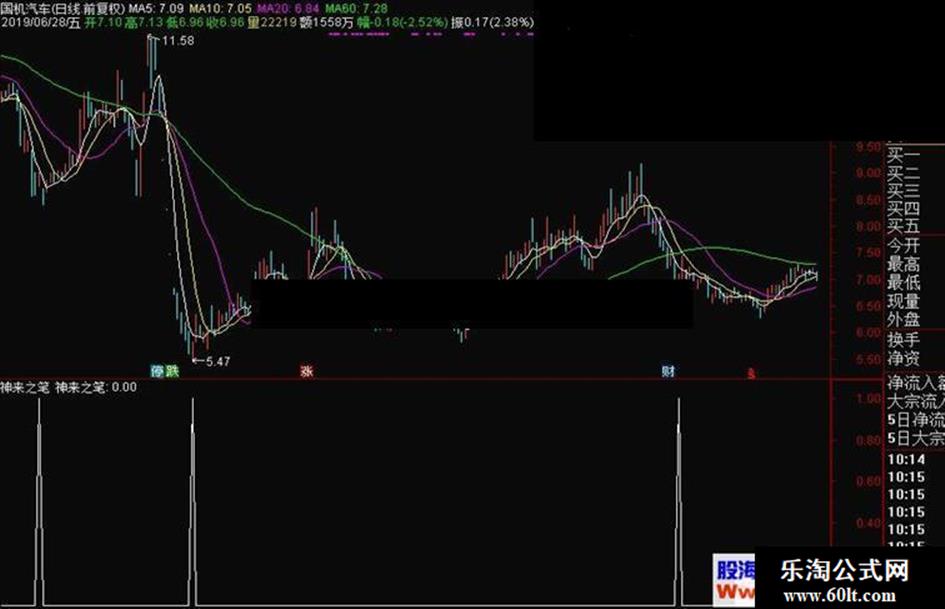The width and height of the screenshot is (945, 609).
Task: Select the MA20: 6.84 indicator label
Action: point(288,8)
